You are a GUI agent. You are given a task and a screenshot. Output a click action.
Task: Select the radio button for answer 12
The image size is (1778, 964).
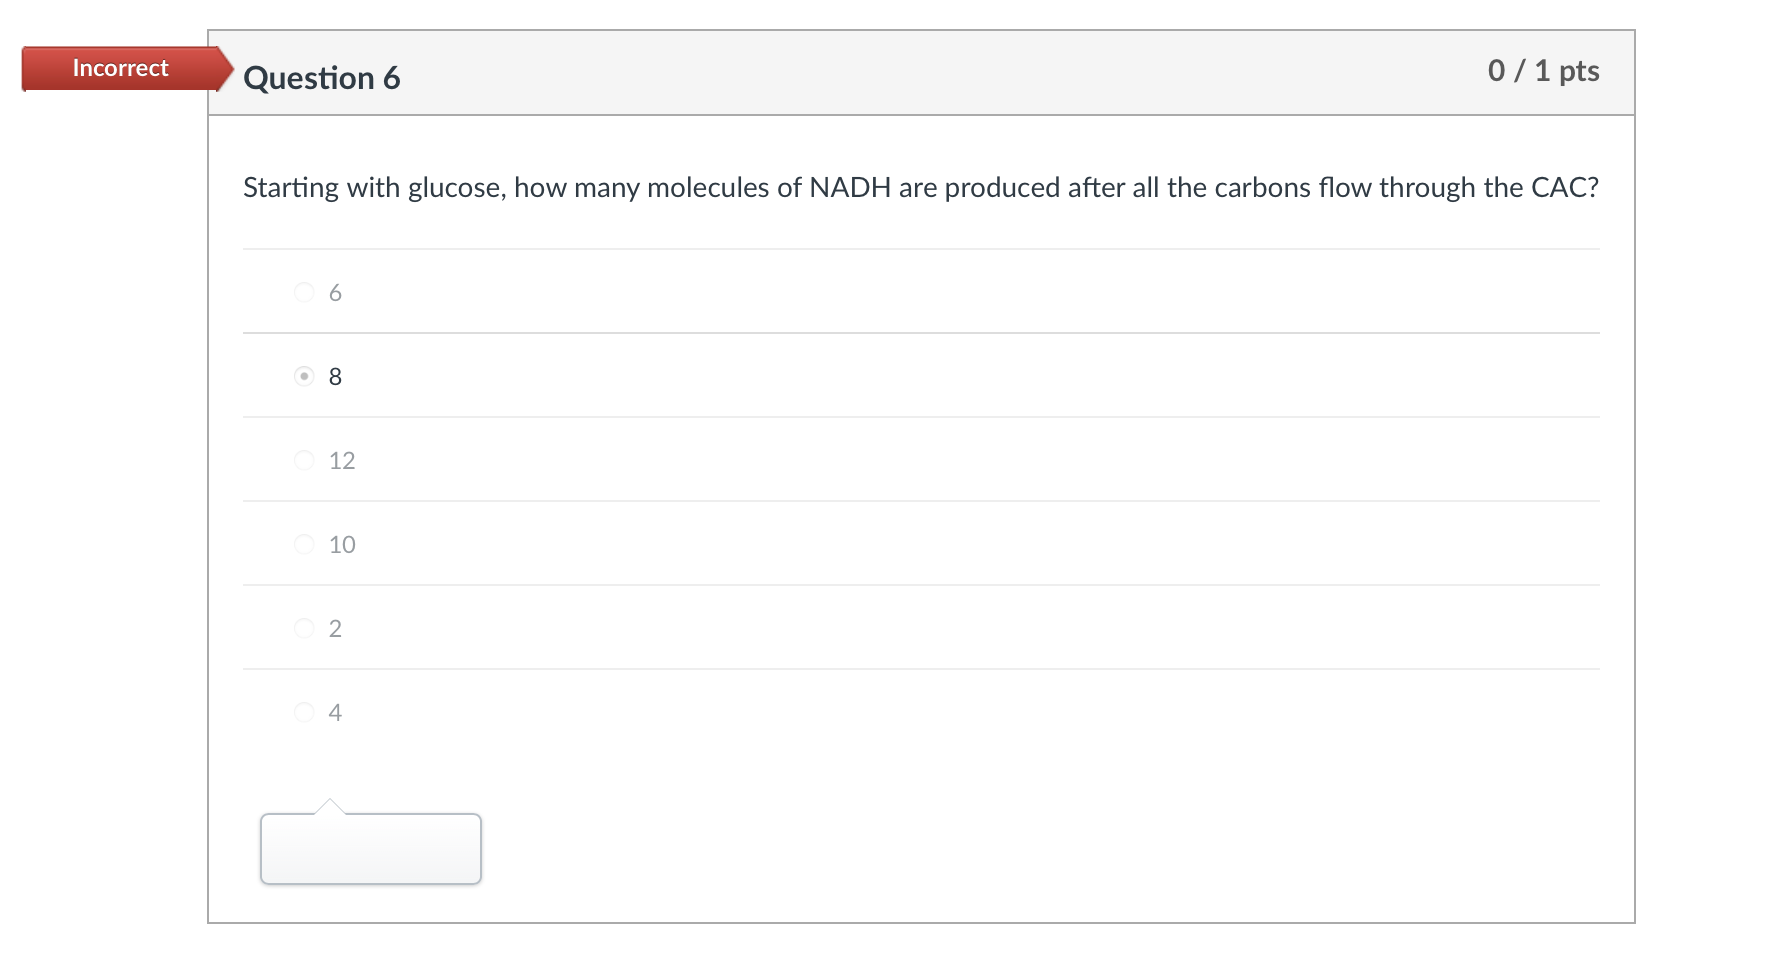pyautogui.click(x=303, y=460)
